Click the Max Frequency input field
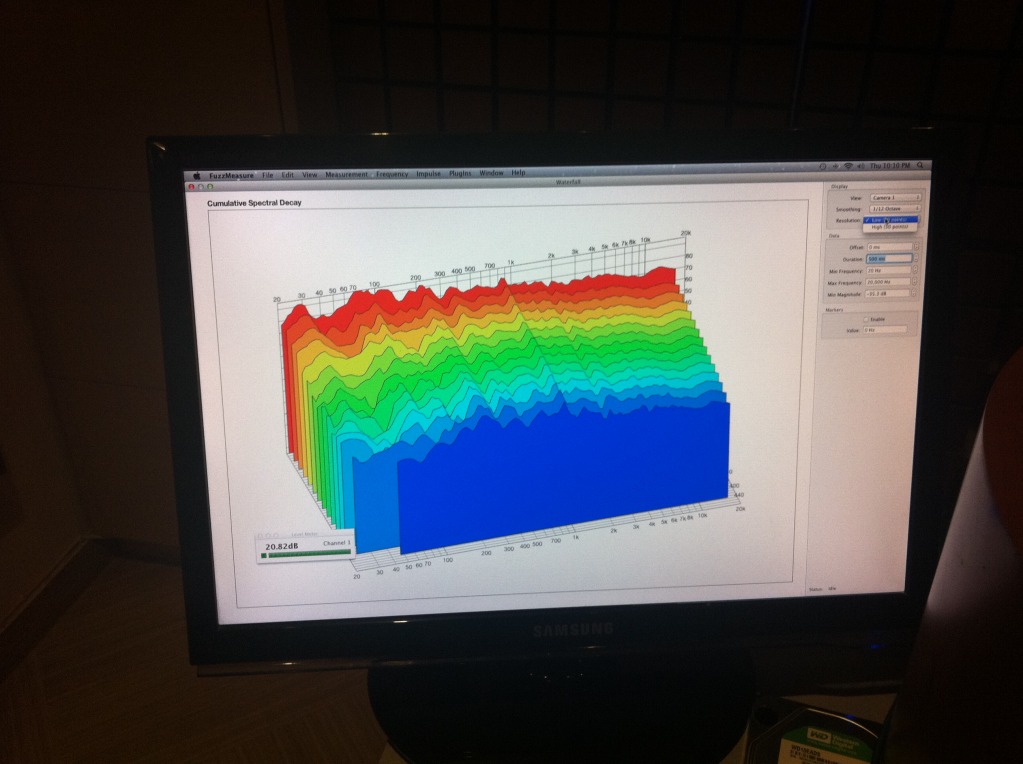Screen dimensions: 1023x764 [887, 282]
